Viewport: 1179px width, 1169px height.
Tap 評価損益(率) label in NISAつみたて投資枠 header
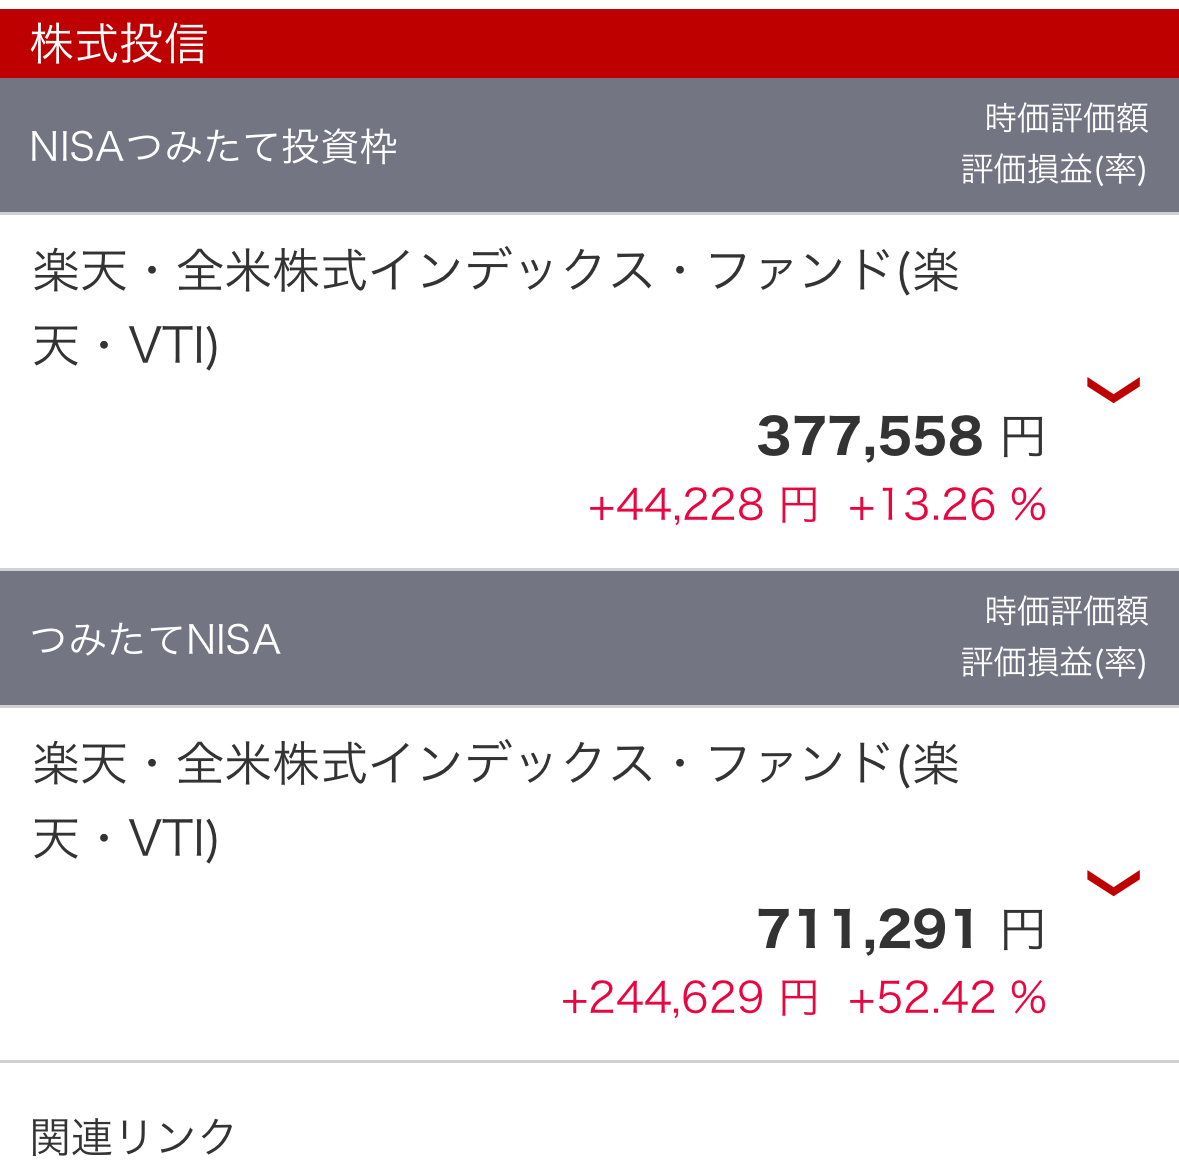click(1054, 169)
